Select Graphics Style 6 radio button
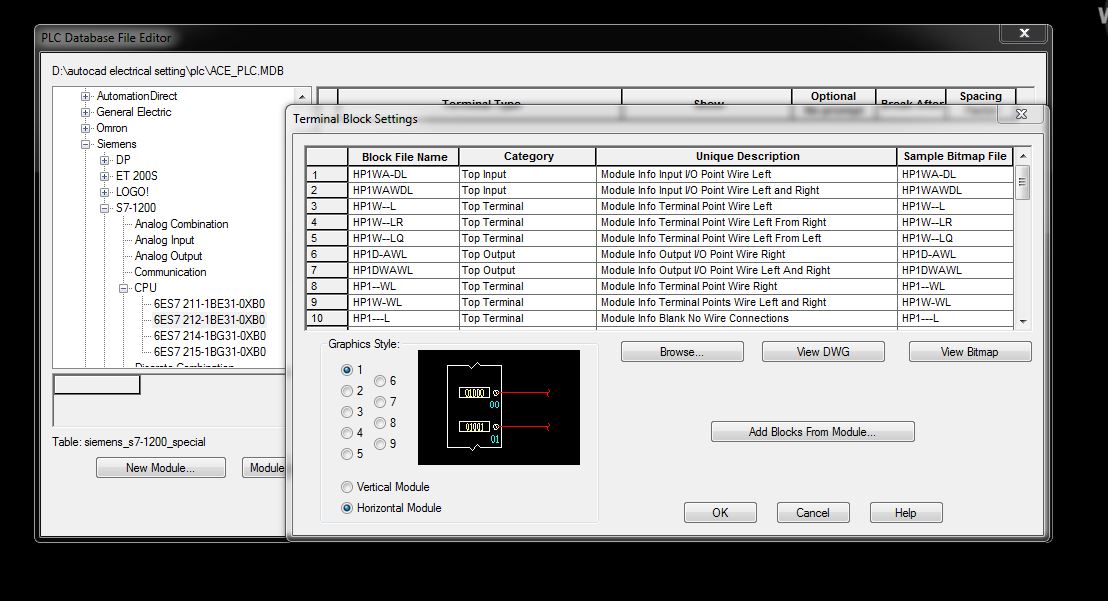Screen dimensions: 1108x601 [380, 381]
